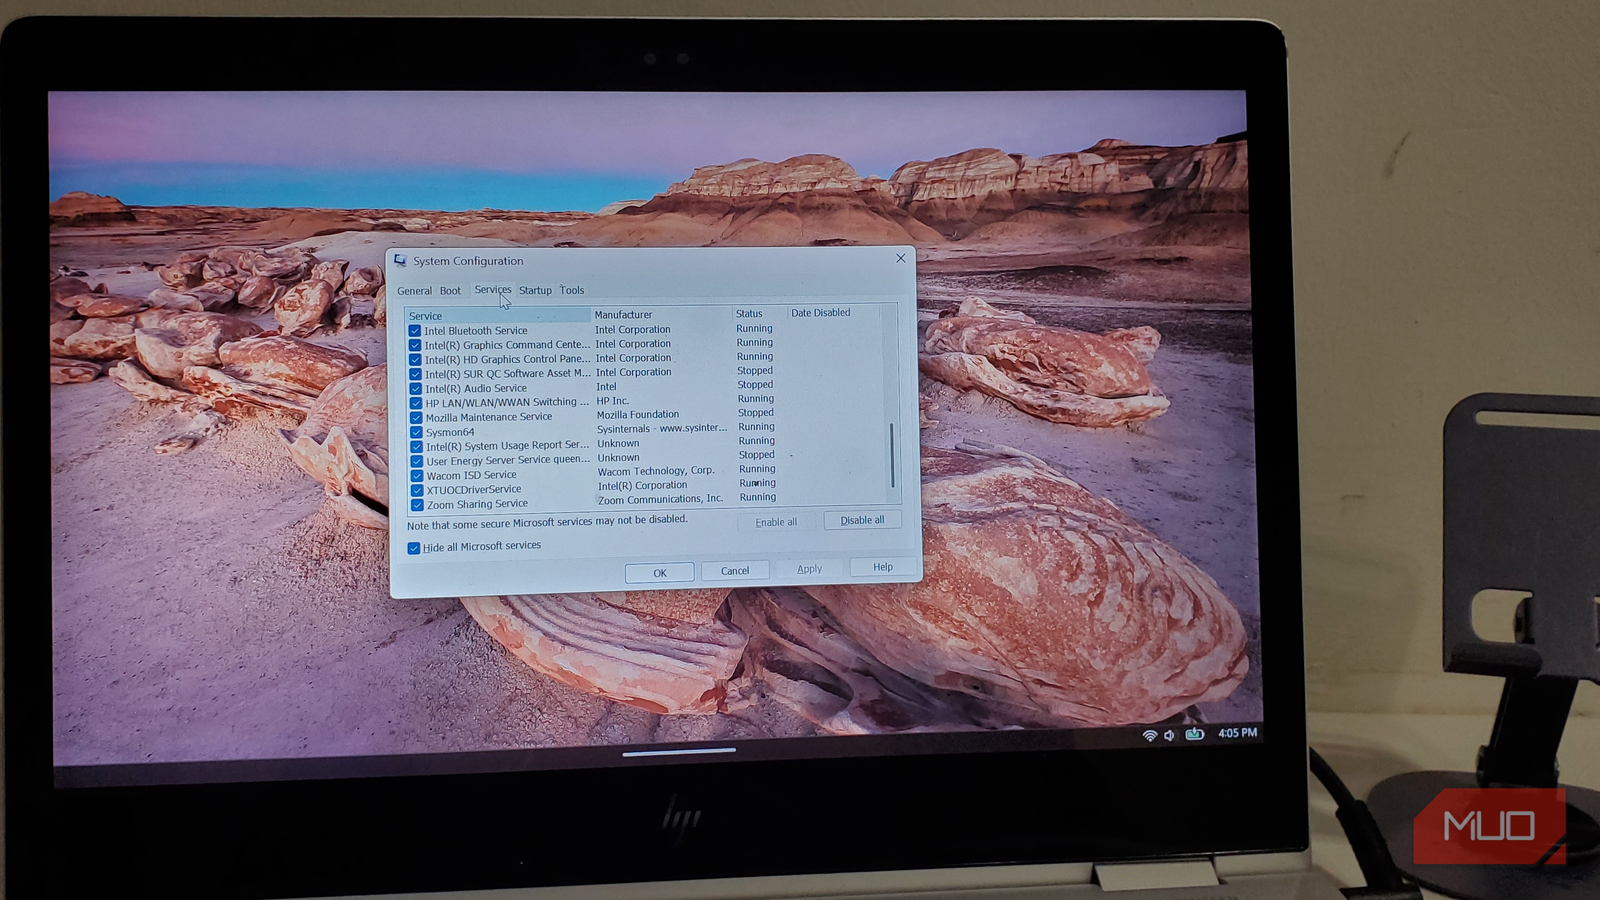Viewport: 1600px width, 900px height.
Task: Uncheck Hide all Microsoft services
Action: pyautogui.click(x=414, y=546)
